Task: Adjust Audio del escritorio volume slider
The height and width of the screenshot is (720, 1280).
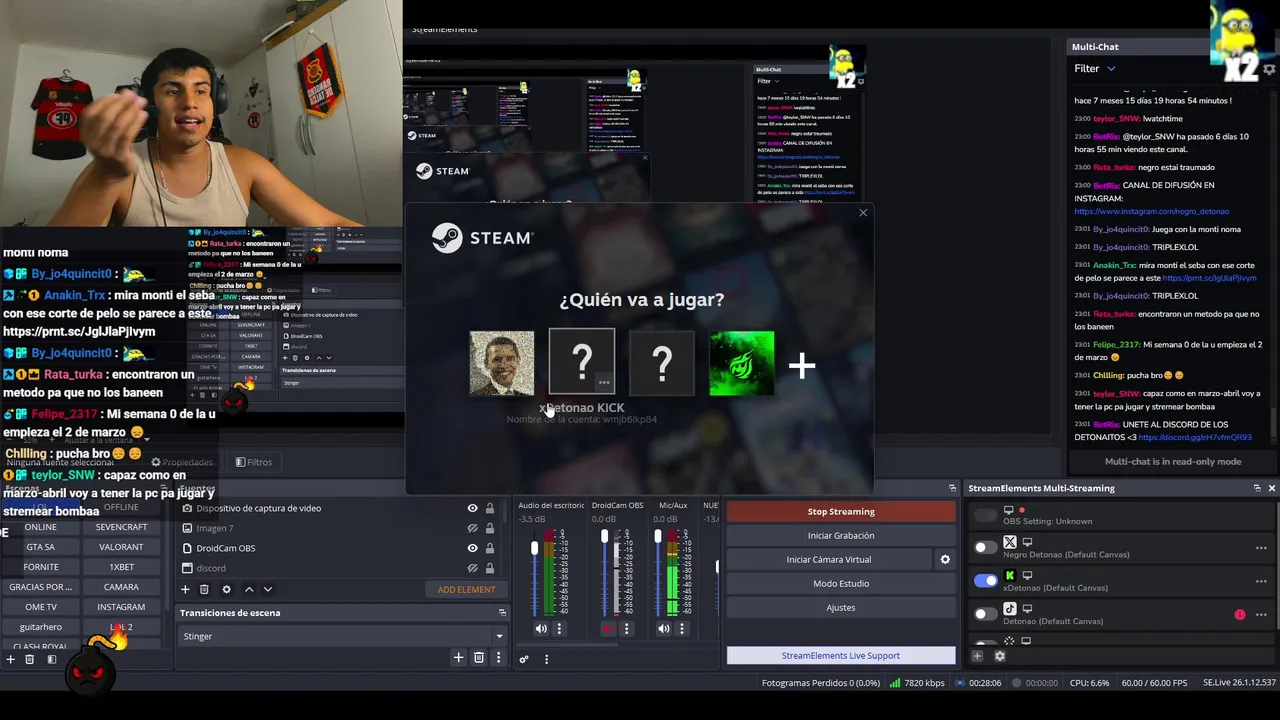Action: pos(534,549)
